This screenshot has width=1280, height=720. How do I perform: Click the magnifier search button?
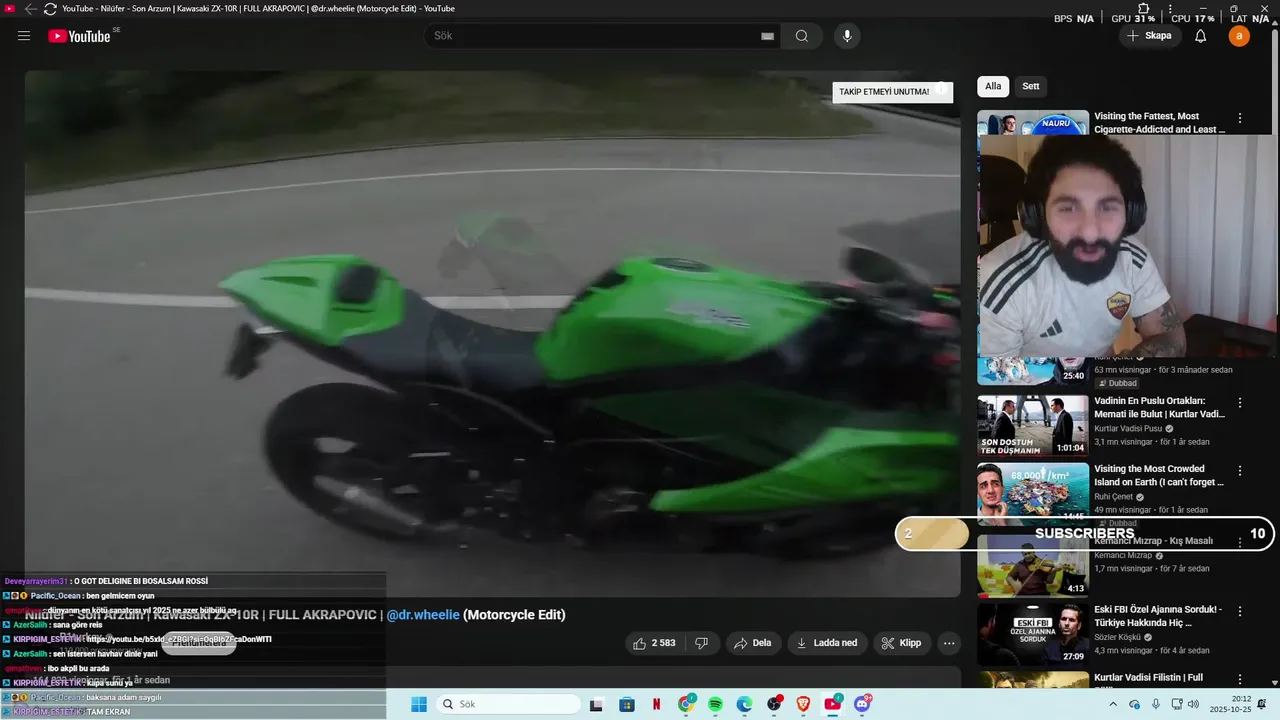[x=802, y=36]
